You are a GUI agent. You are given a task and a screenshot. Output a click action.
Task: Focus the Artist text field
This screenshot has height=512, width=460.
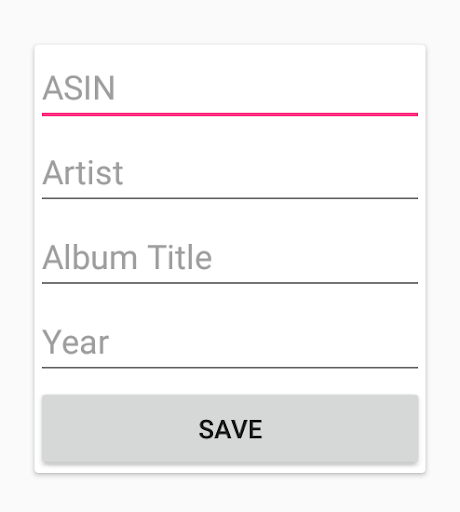[230, 173]
